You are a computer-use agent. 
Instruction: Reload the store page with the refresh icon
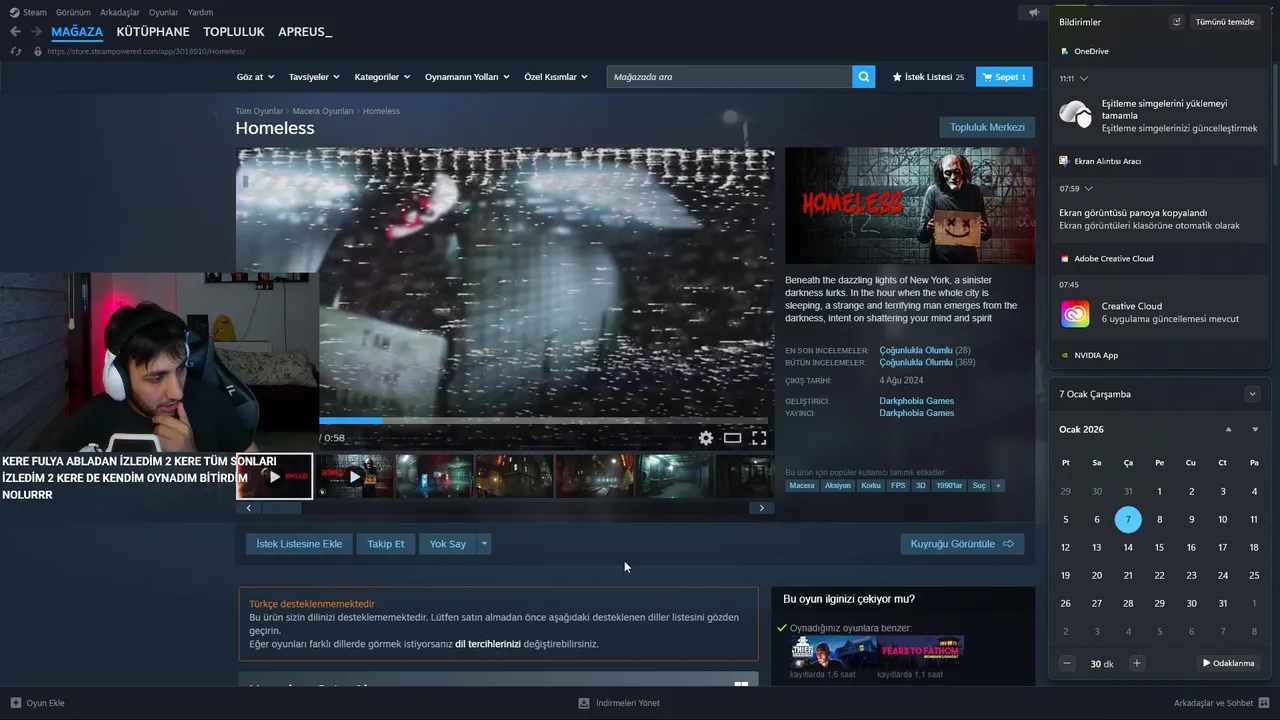coord(15,51)
